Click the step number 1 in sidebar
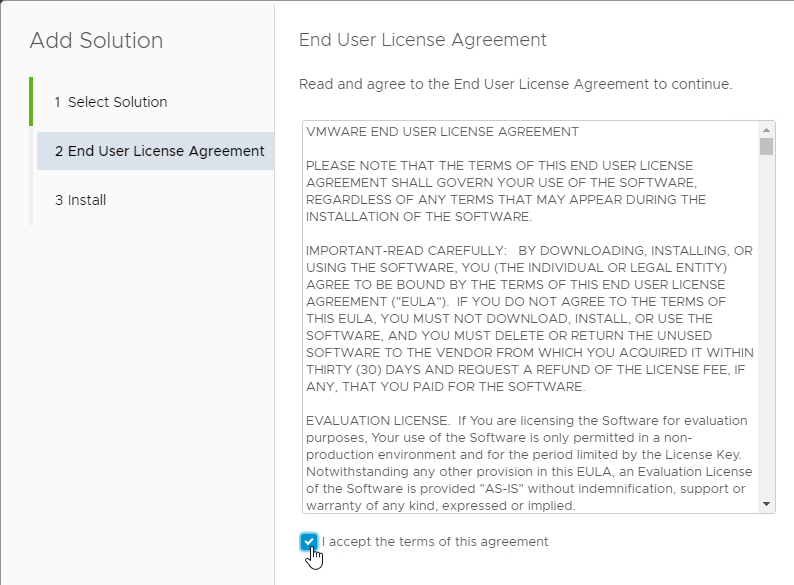This screenshot has height=585, width=794. (x=58, y=102)
